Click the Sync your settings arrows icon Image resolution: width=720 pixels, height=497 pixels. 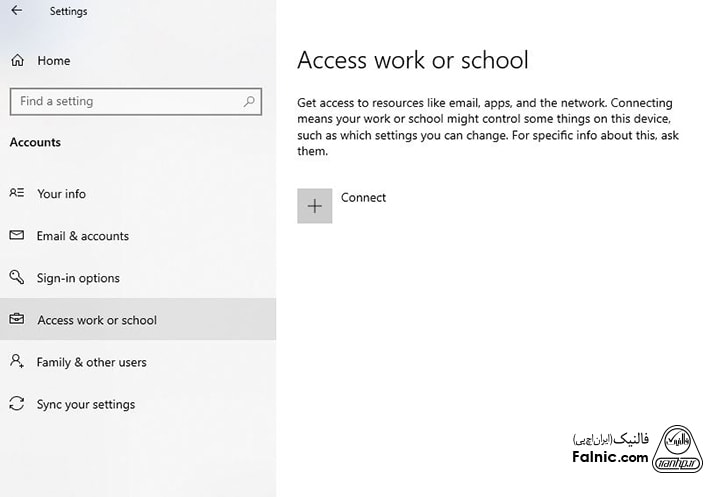pos(17,404)
